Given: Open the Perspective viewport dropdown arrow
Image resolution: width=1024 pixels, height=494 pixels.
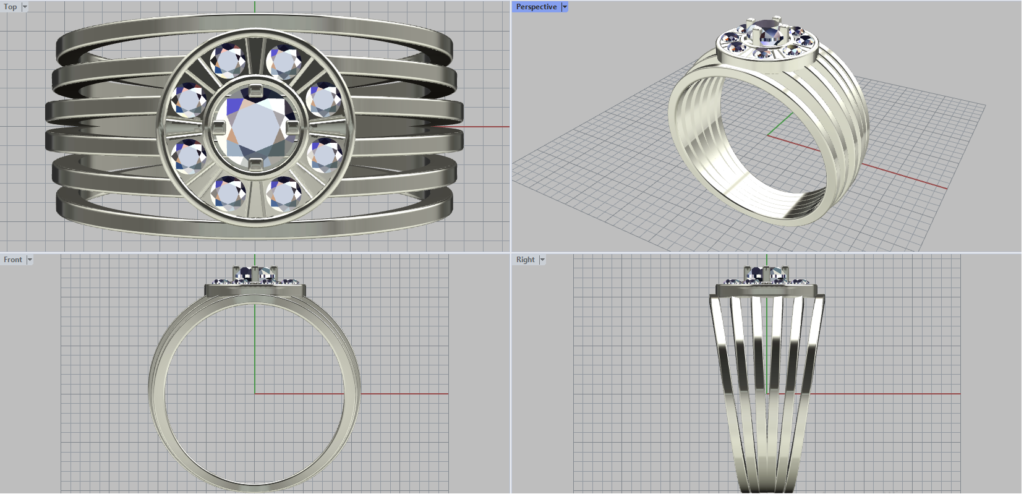Looking at the screenshot, I should pos(564,6).
